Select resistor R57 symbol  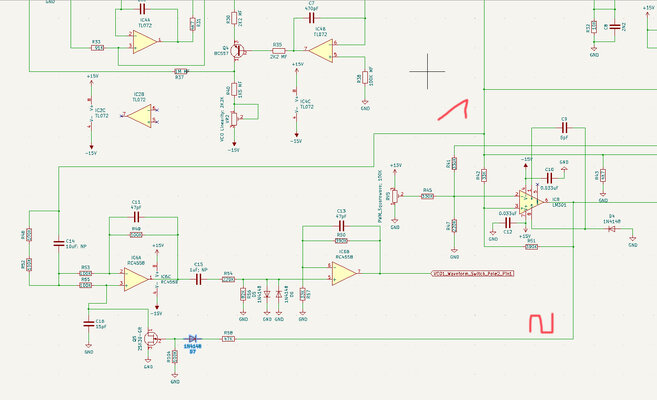tap(303, 294)
